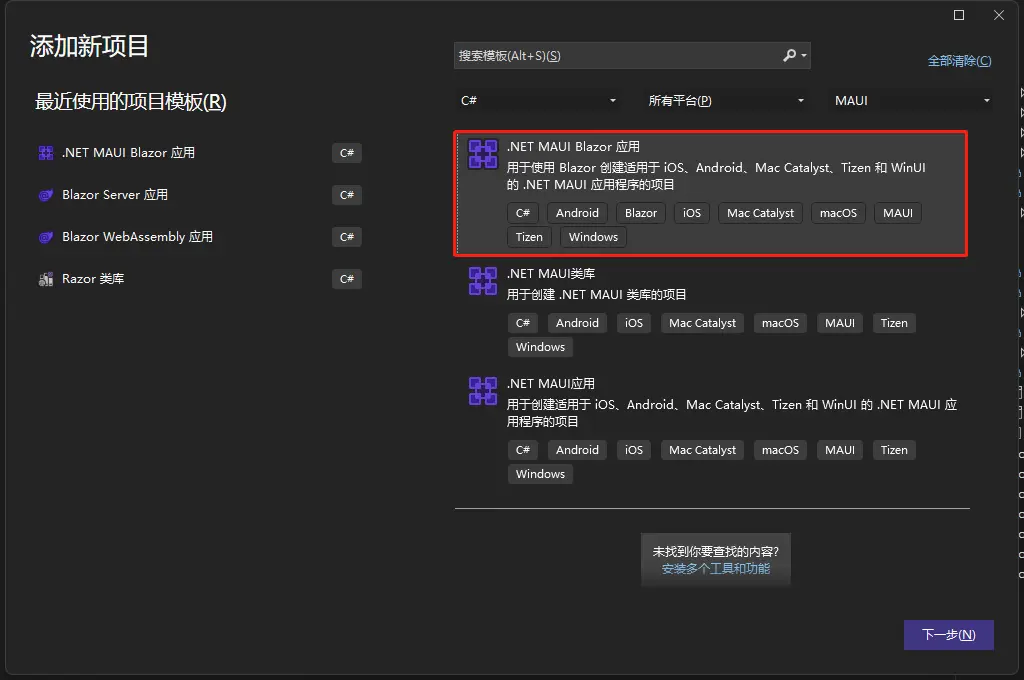Image resolution: width=1024 pixels, height=680 pixels.
Task: Focus the 搜索模板 search box
Action: tap(615, 56)
